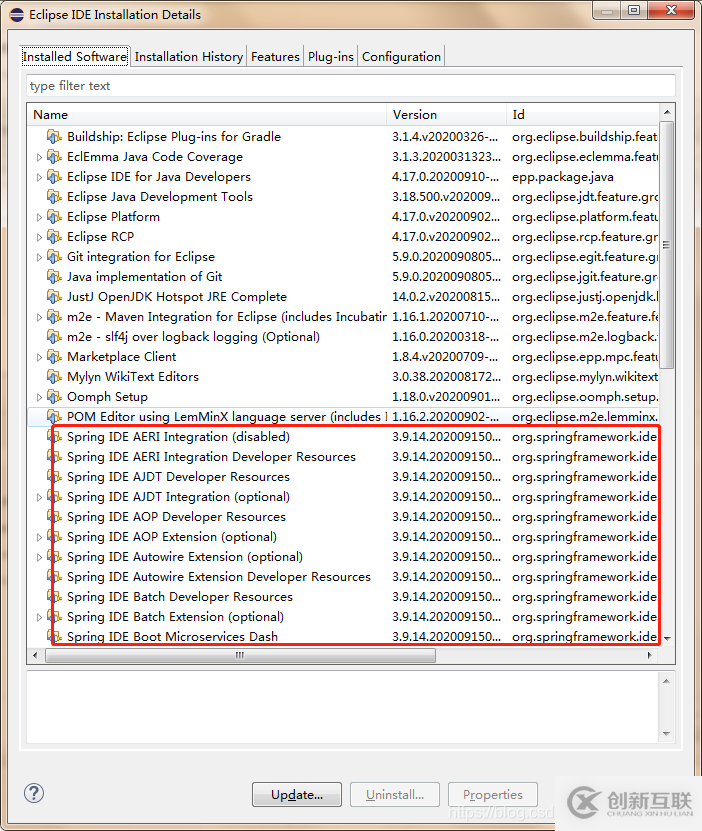Click the Buildship Gradle feature icon

click(54, 137)
